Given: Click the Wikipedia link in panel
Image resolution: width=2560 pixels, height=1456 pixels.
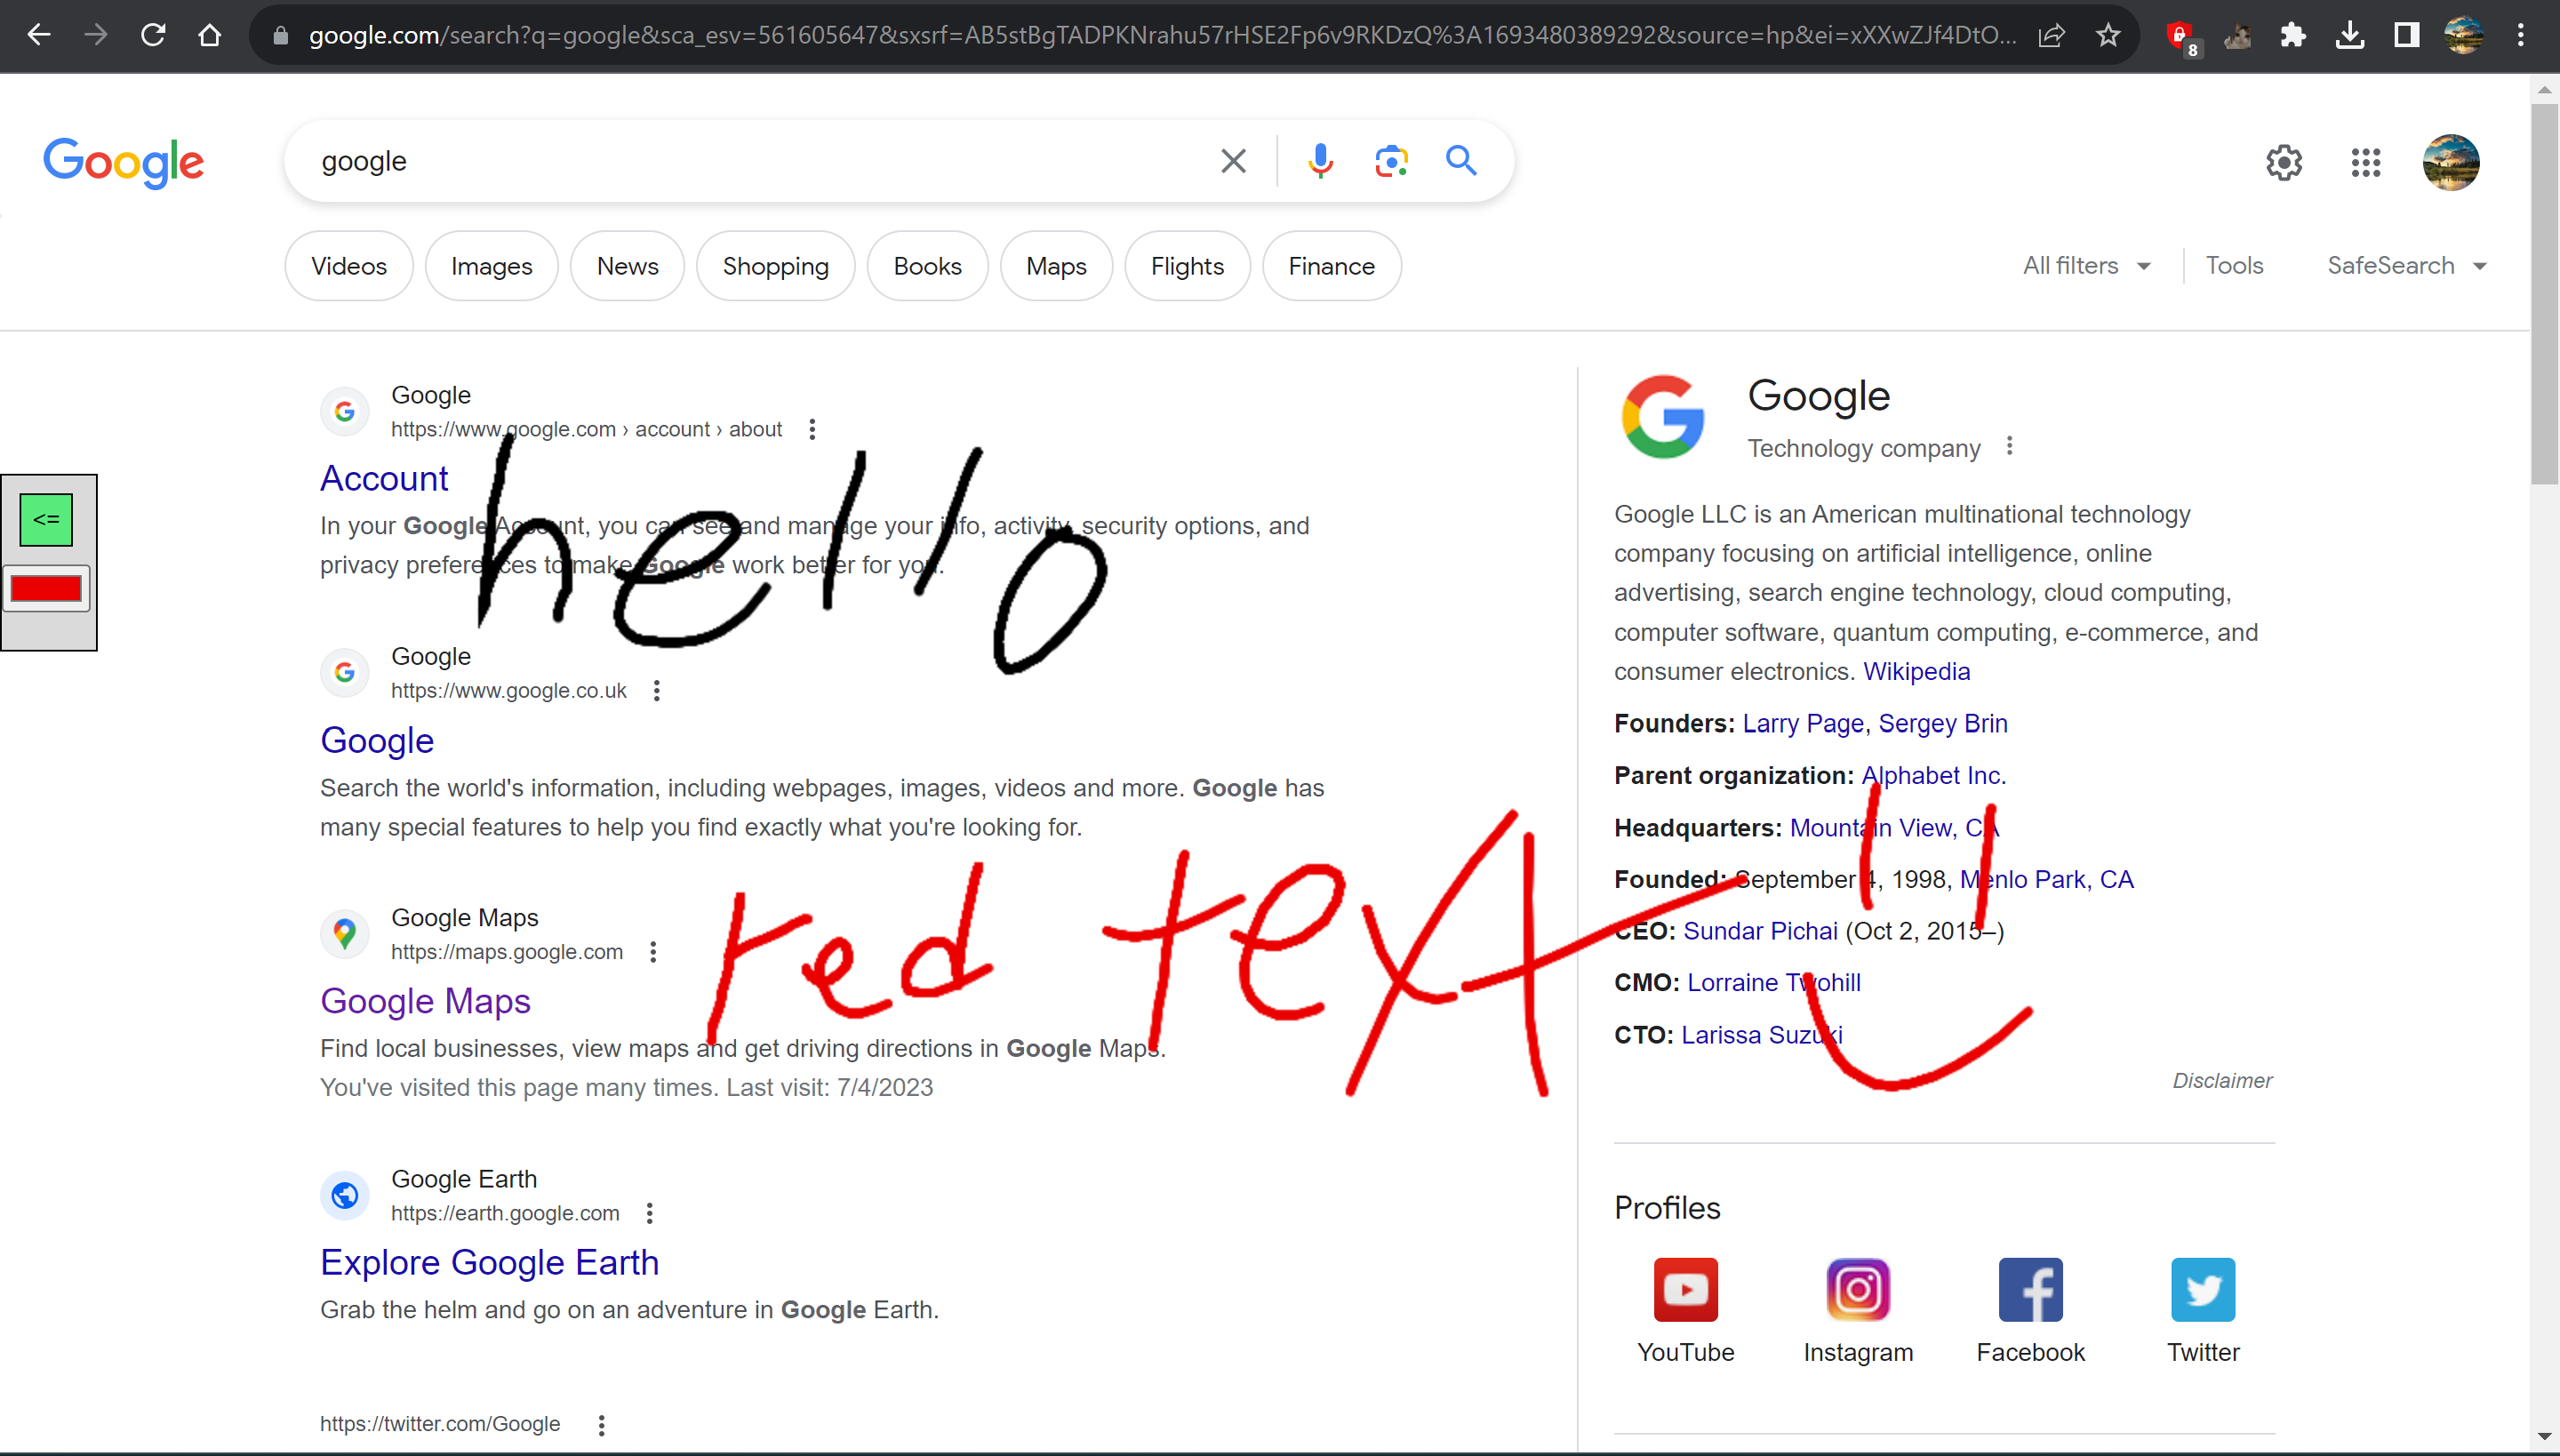Looking at the screenshot, I should (1915, 671).
